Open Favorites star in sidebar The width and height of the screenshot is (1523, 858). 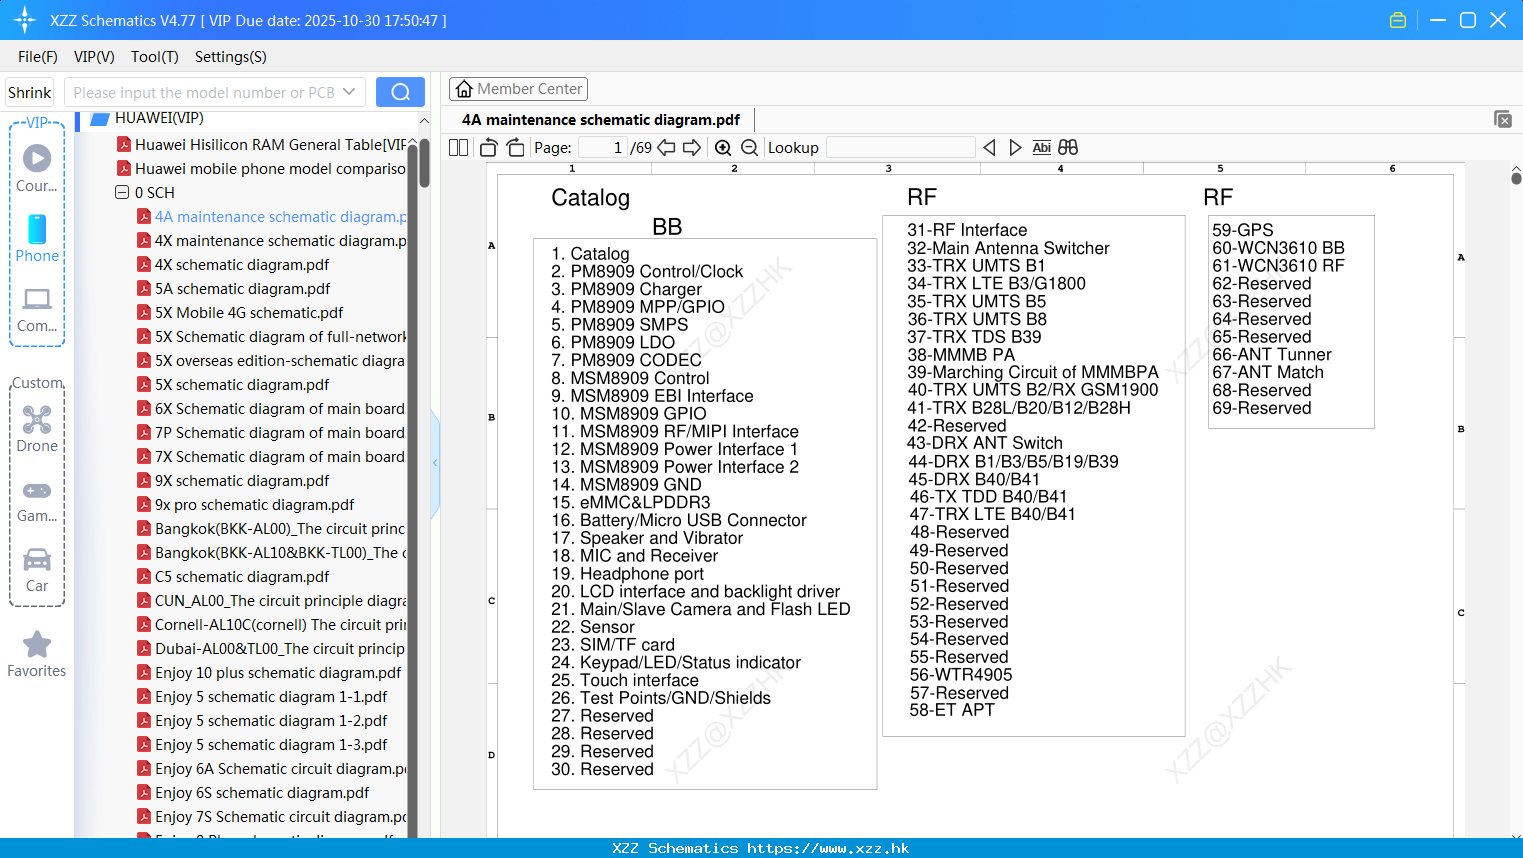click(37, 655)
